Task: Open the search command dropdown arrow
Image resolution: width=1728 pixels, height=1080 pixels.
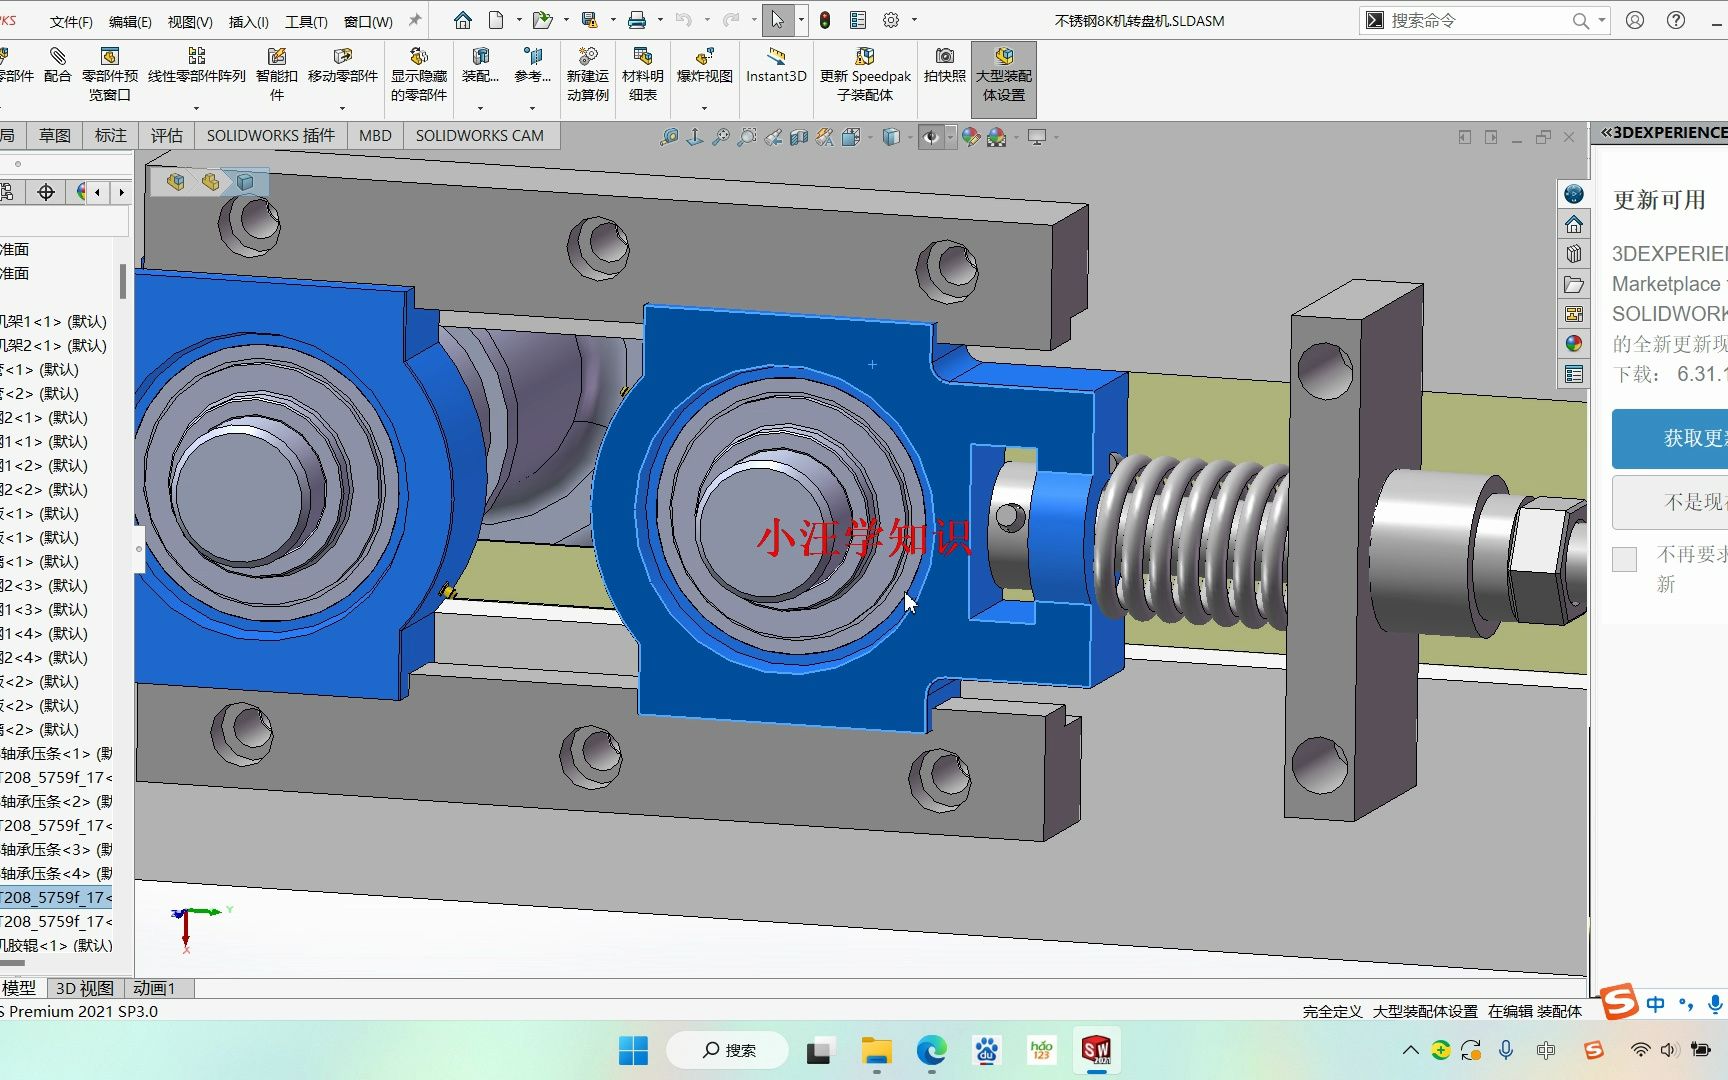Action: (1601, 20)
